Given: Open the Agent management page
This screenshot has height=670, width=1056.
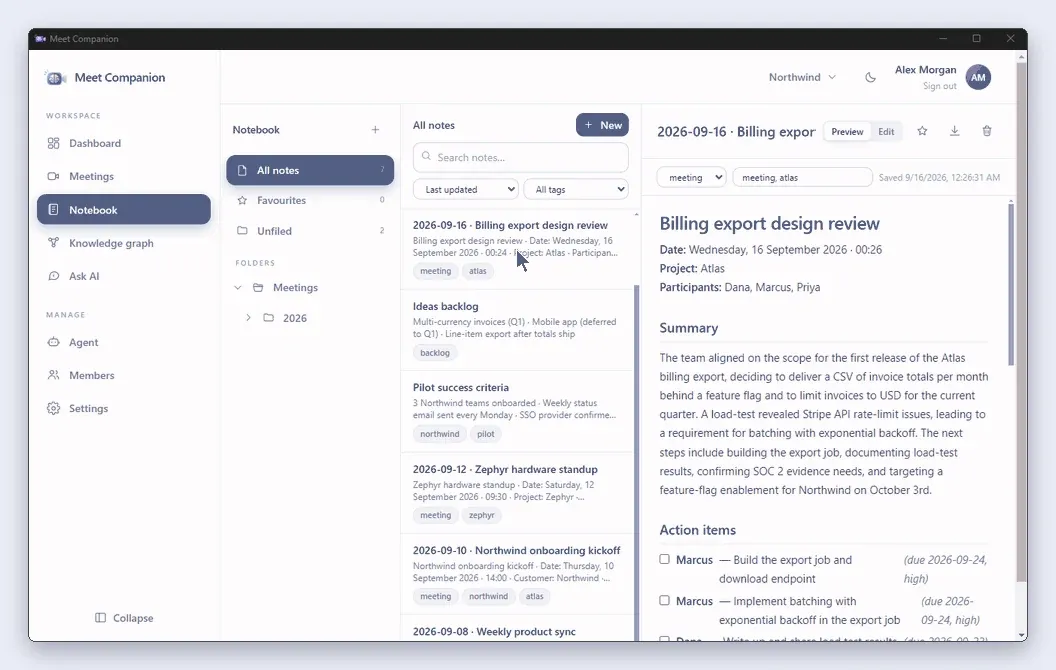Looking at the screenshot, I should [124, 342].
